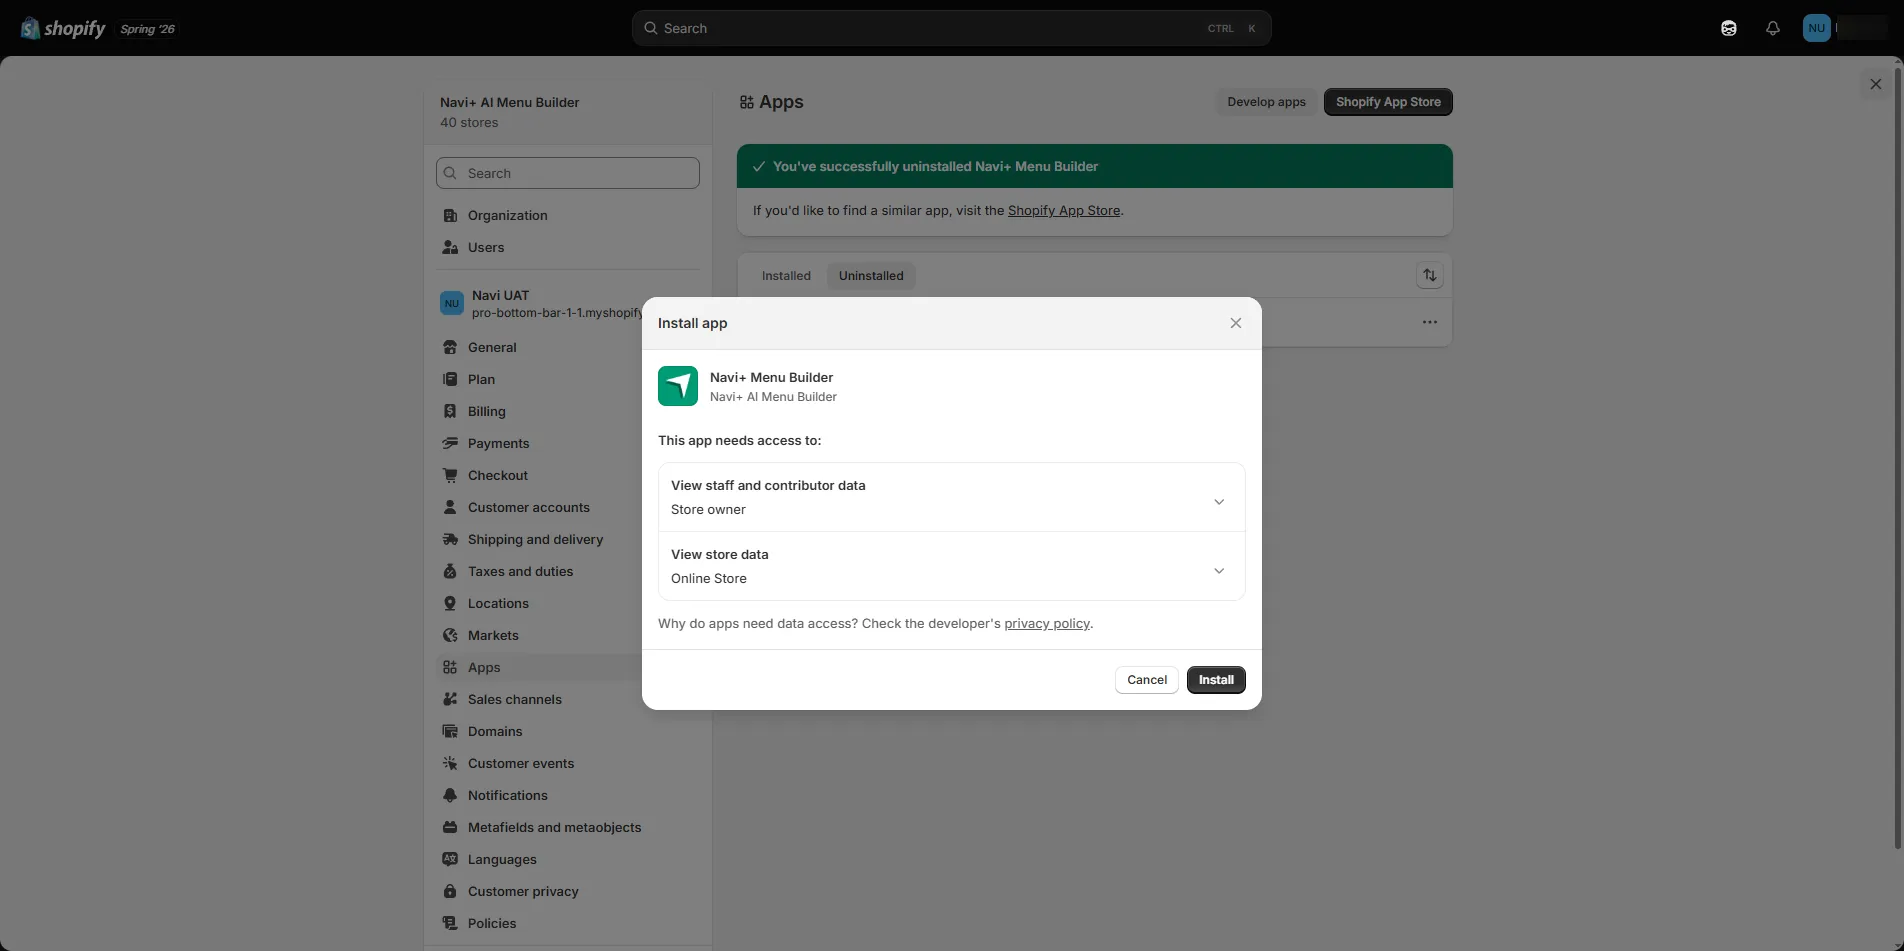The height and width of the screenshot is (951, 1904).
Task: Open Payments settings page
Action: 499,443
